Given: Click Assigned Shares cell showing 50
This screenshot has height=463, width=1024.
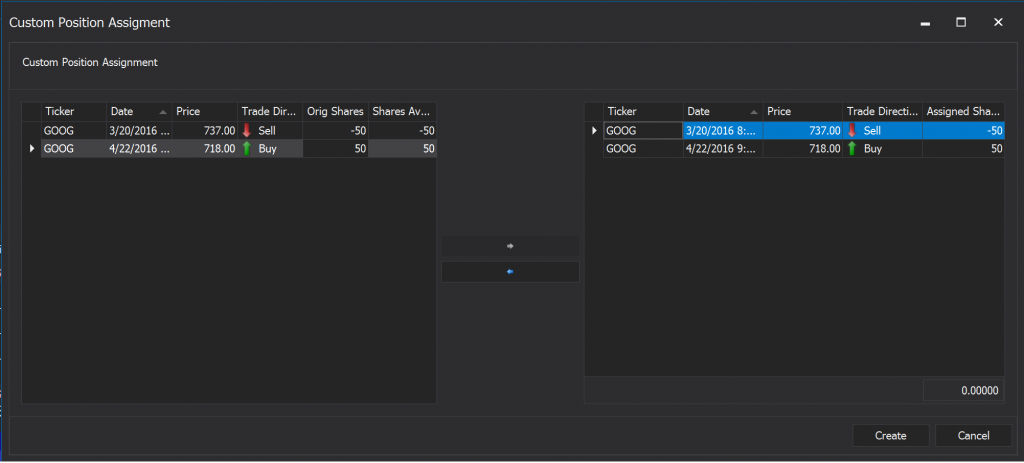Looking at the screenshot, I should click(963, 149).
